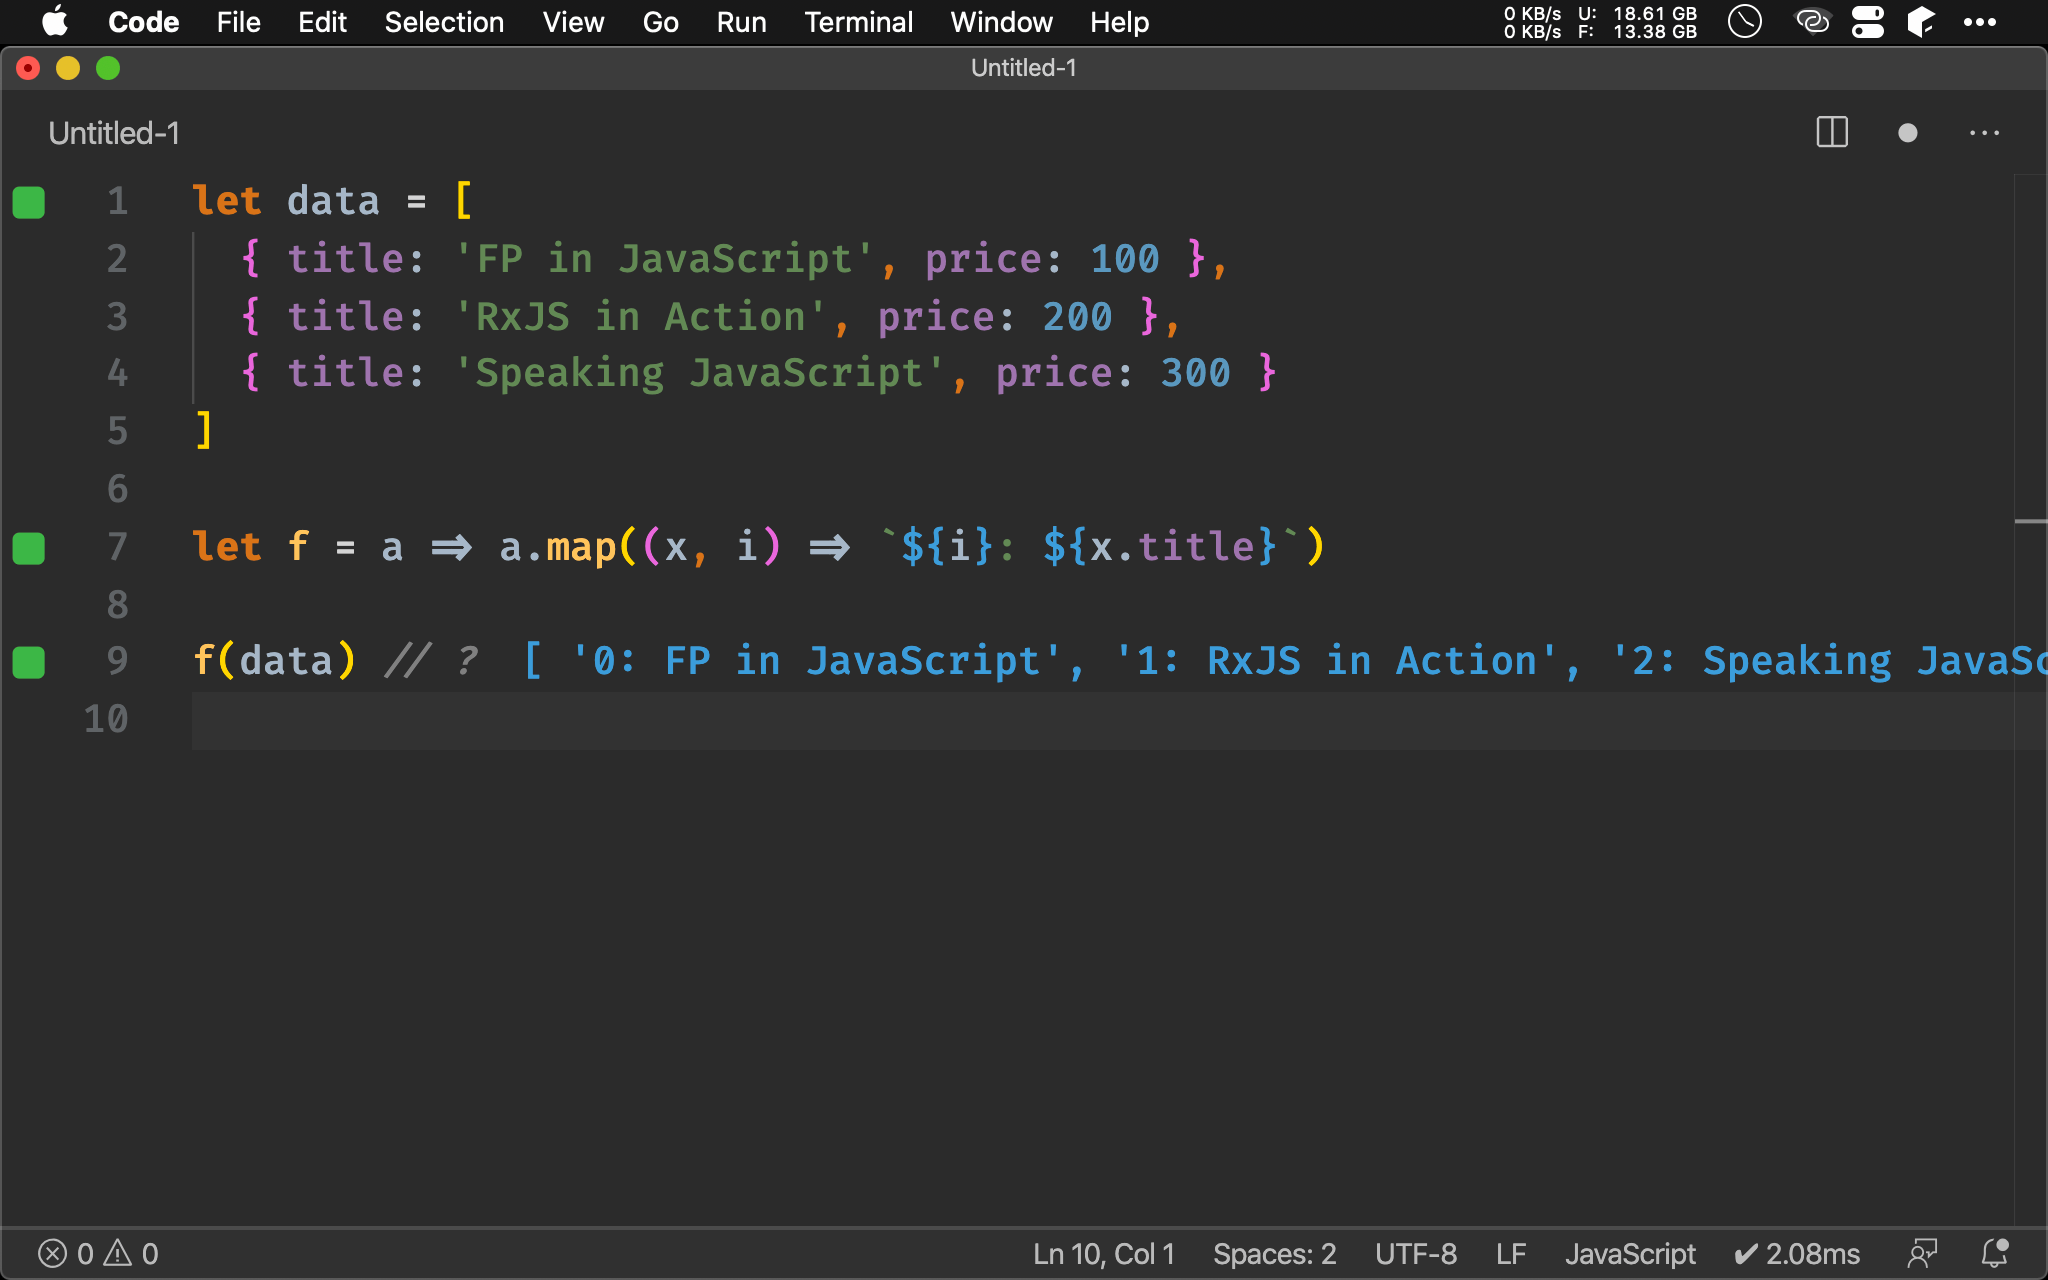Open the Terminal menu
Image resolution: width=2048 pixels, height=1280 pixels.
[x=858, y=22]
